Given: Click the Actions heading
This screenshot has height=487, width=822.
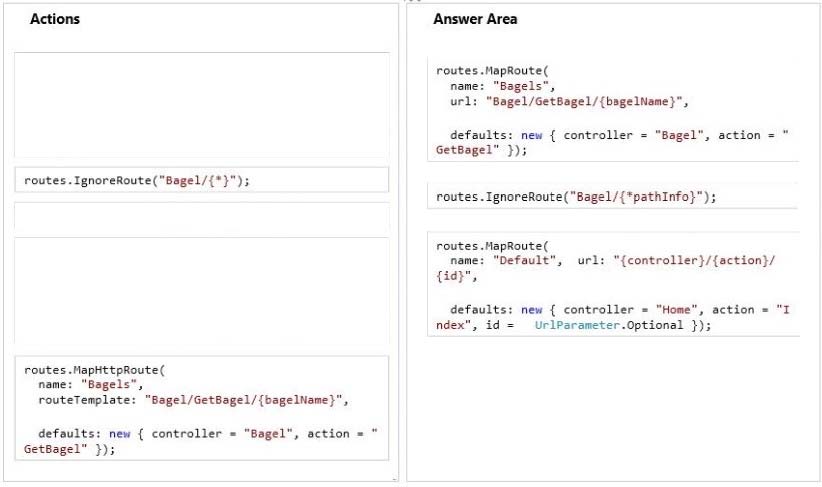Looking at the screenshot, I should (x=55, y=19).
